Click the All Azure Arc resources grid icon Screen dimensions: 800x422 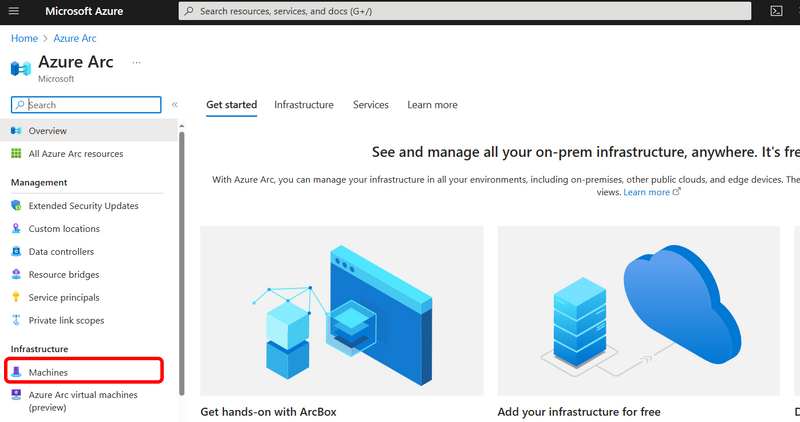pyautogui.click(x=16, y=154)
